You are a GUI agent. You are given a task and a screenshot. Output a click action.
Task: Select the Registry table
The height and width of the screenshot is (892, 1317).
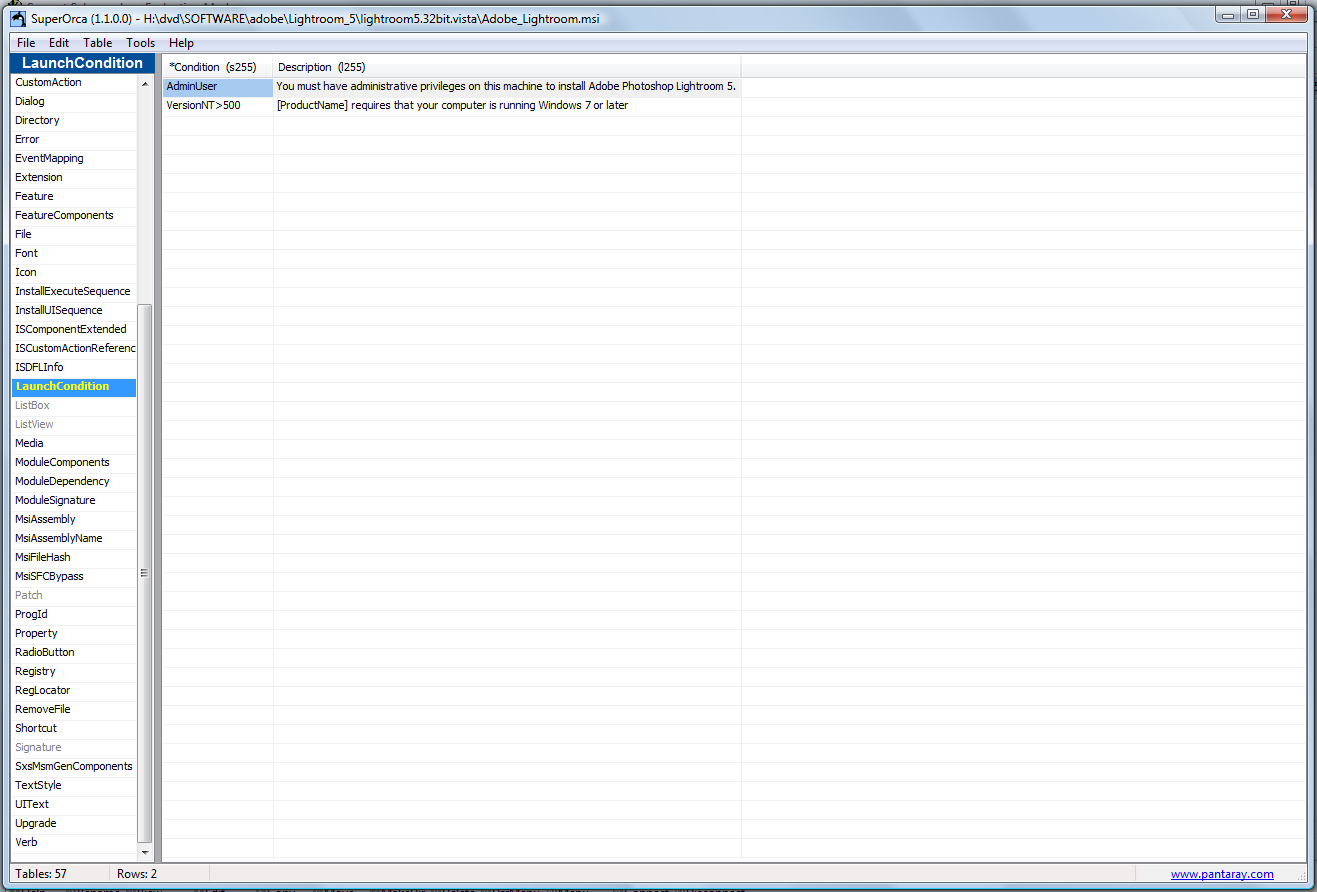74,671
